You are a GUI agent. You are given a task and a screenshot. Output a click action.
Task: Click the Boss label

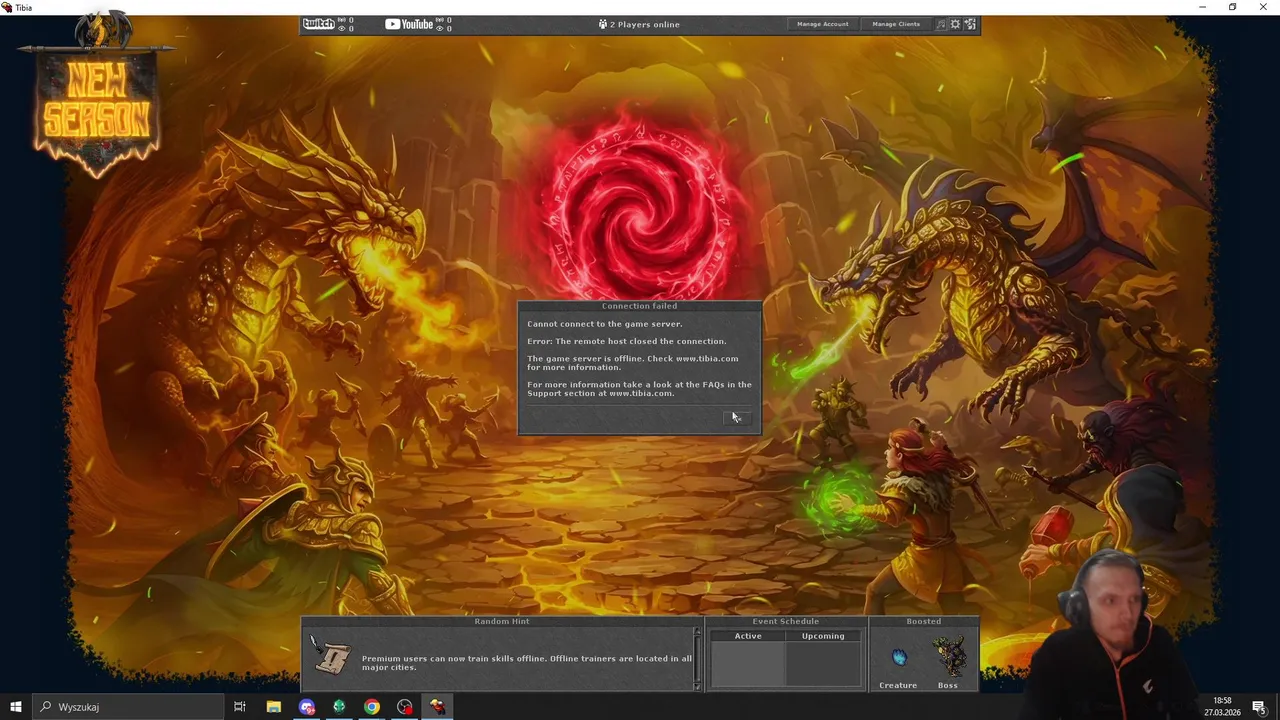(948, 685)
